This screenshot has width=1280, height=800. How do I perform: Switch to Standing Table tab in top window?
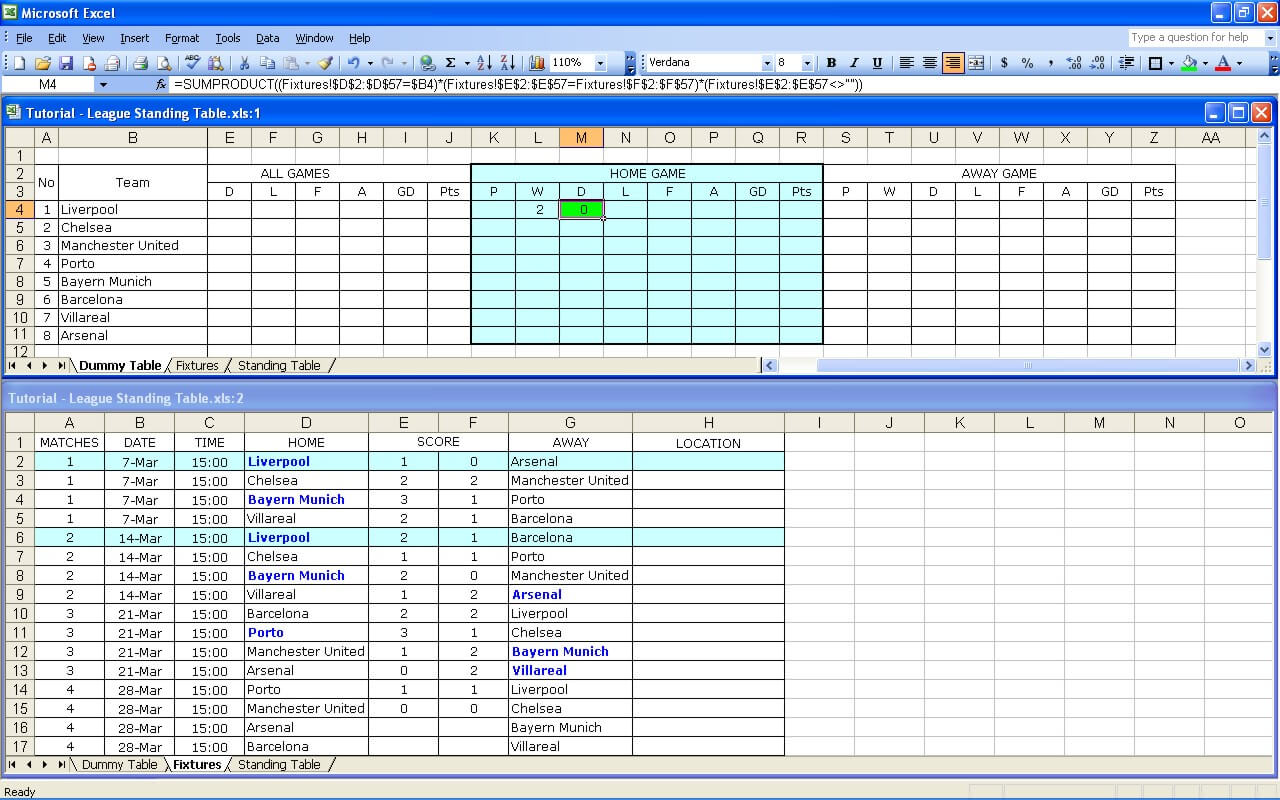tap(279, 366)
